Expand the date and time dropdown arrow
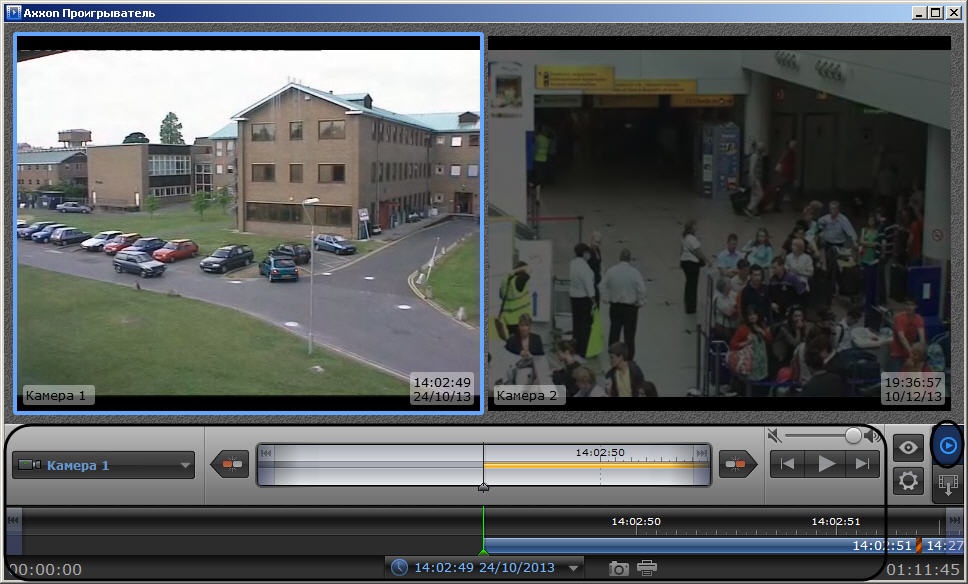 (574, 568)
